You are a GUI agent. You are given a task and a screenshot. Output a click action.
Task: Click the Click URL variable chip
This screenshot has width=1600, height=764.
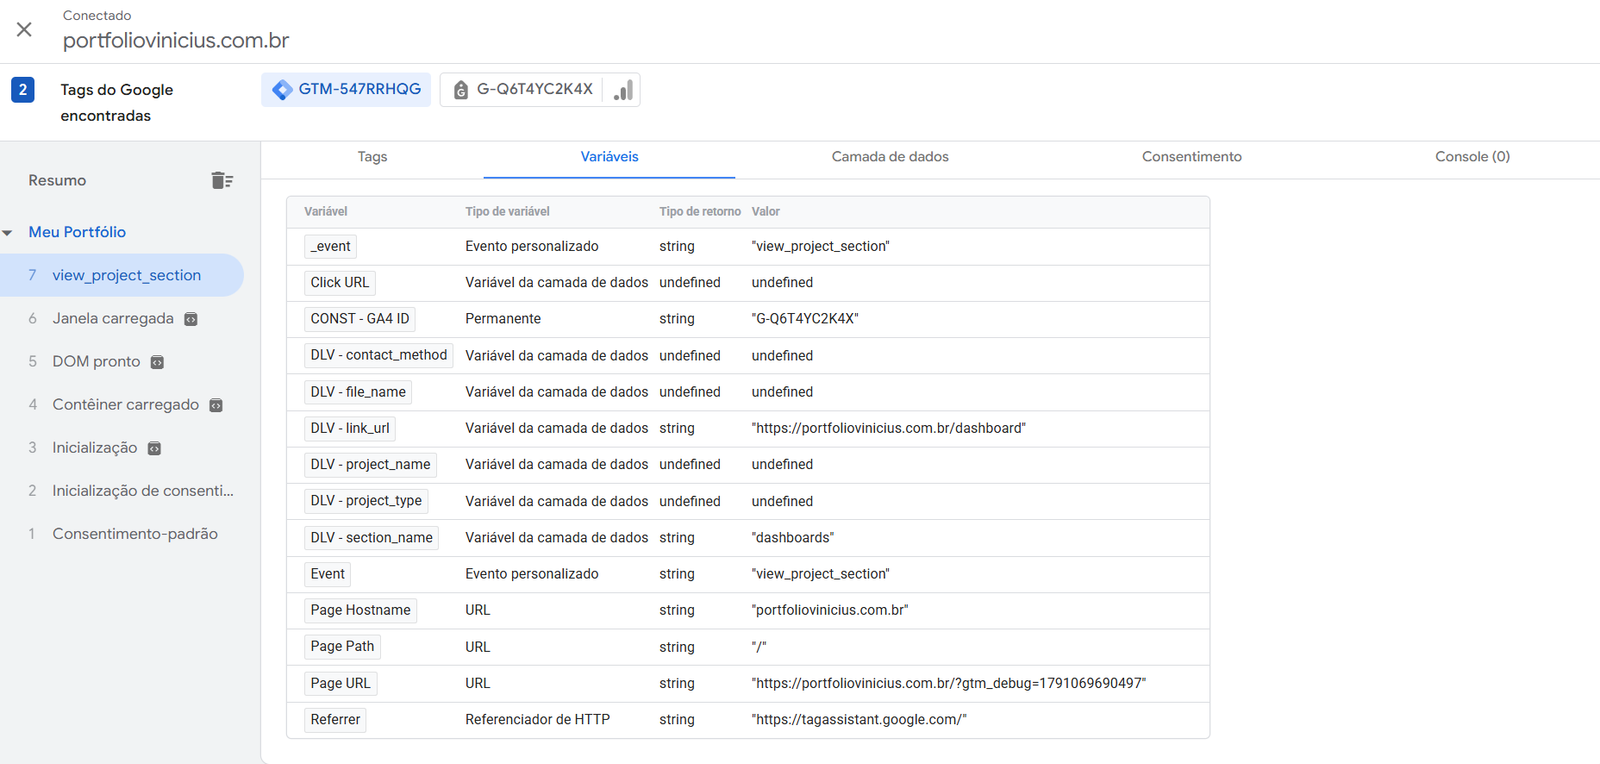[x=340, y=282]
